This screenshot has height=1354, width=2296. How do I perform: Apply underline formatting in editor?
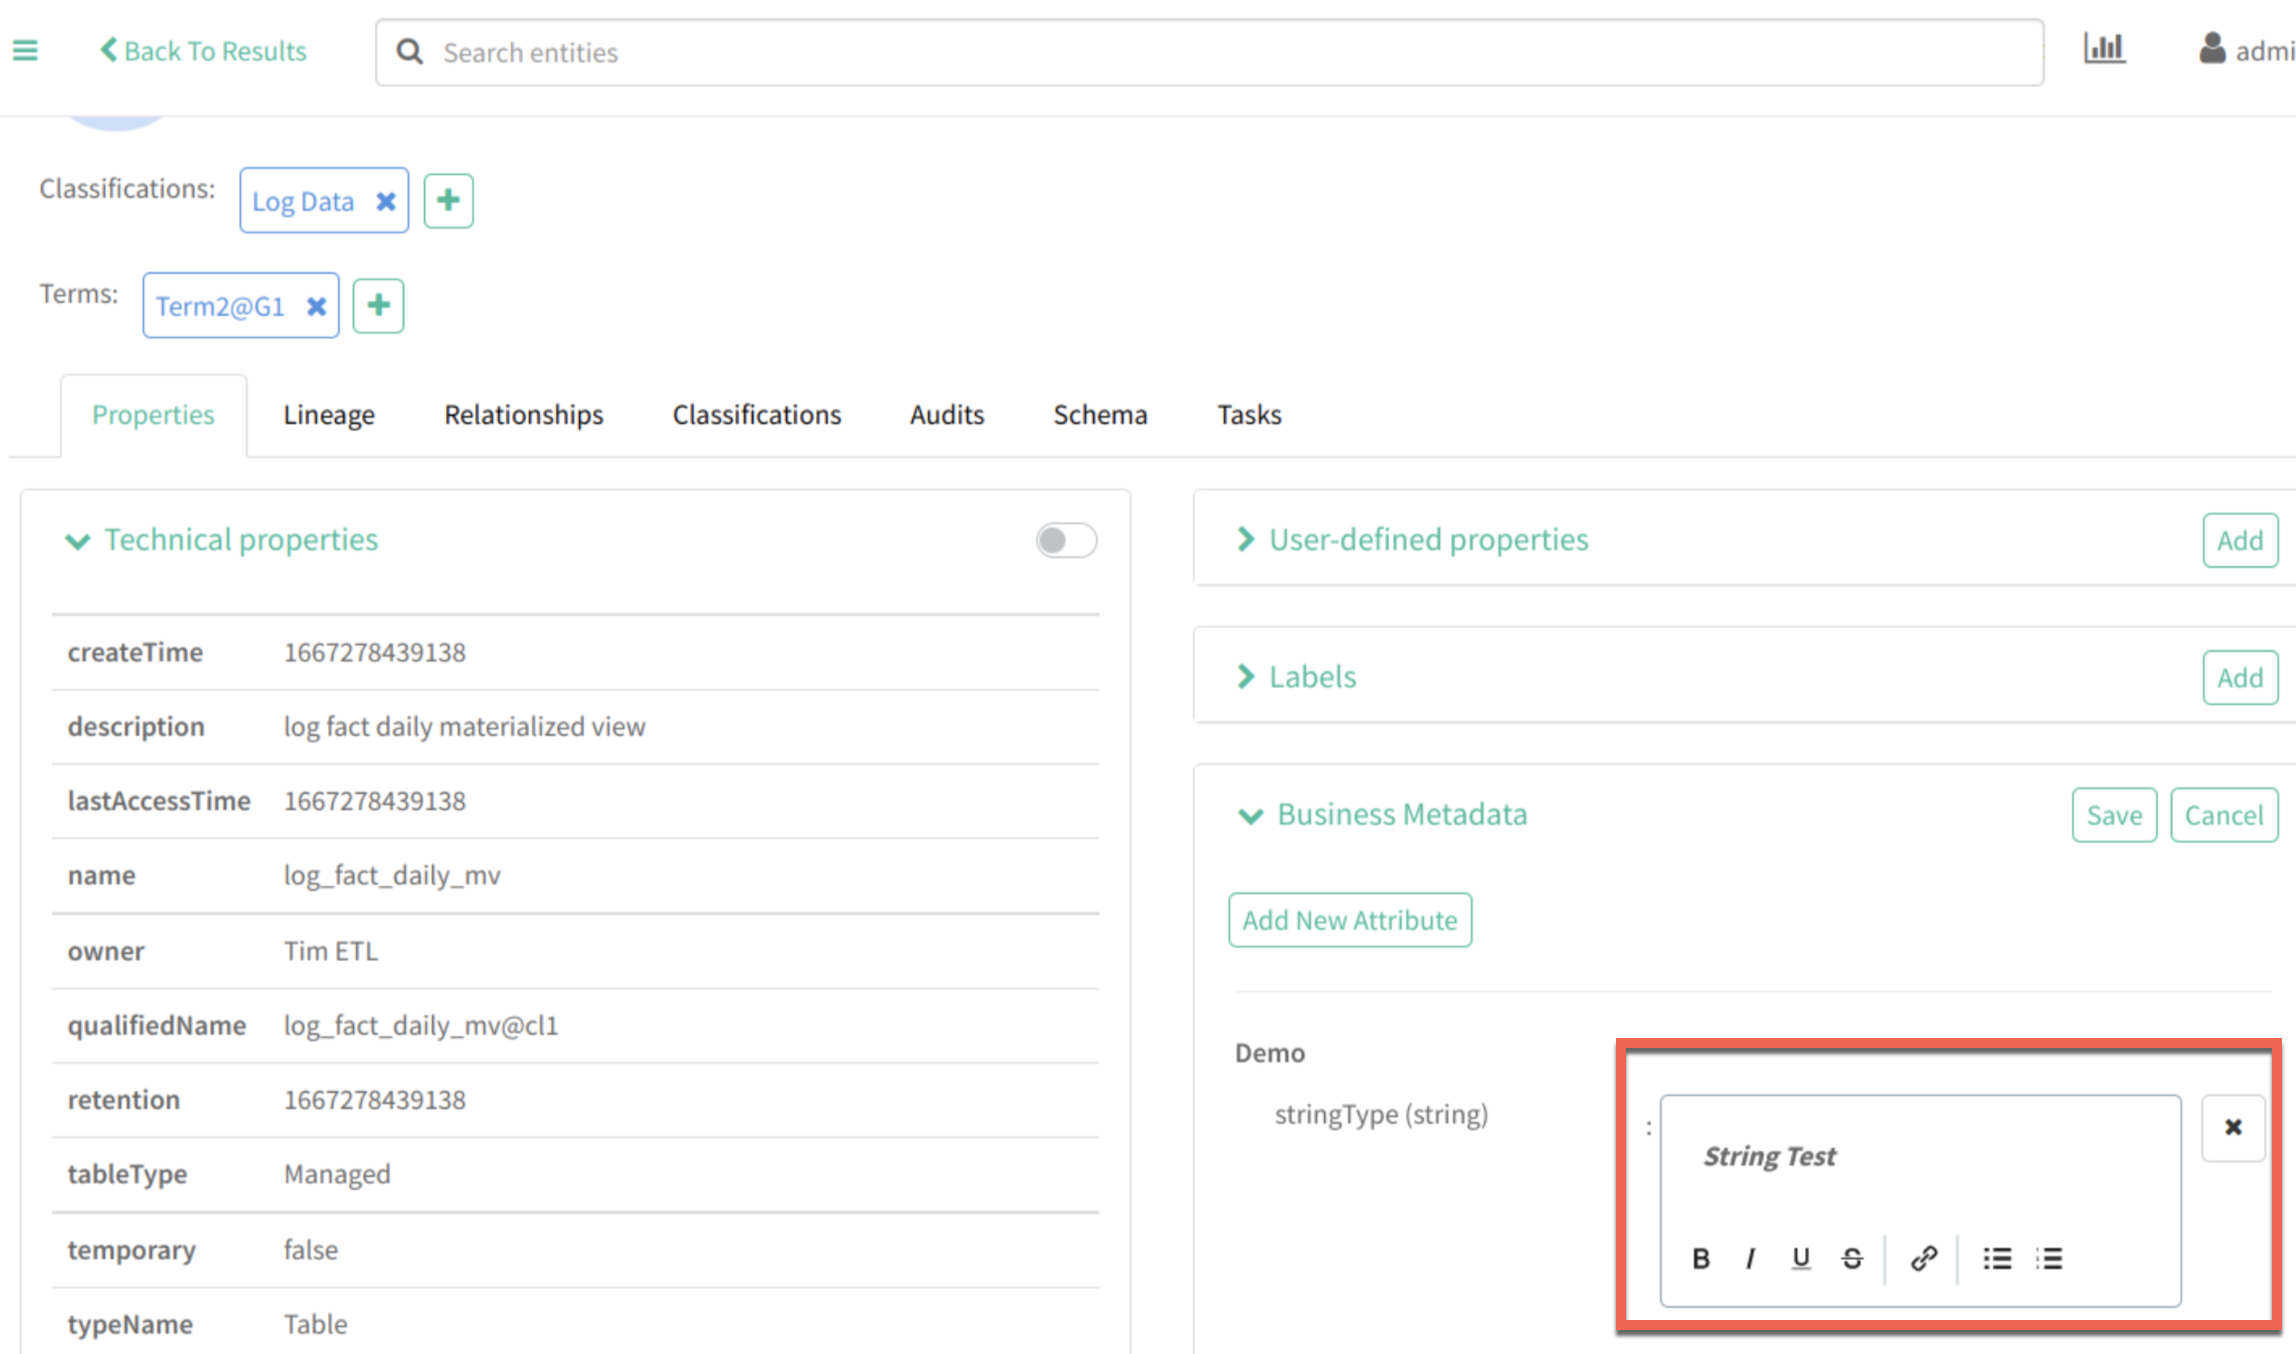1801,1258
